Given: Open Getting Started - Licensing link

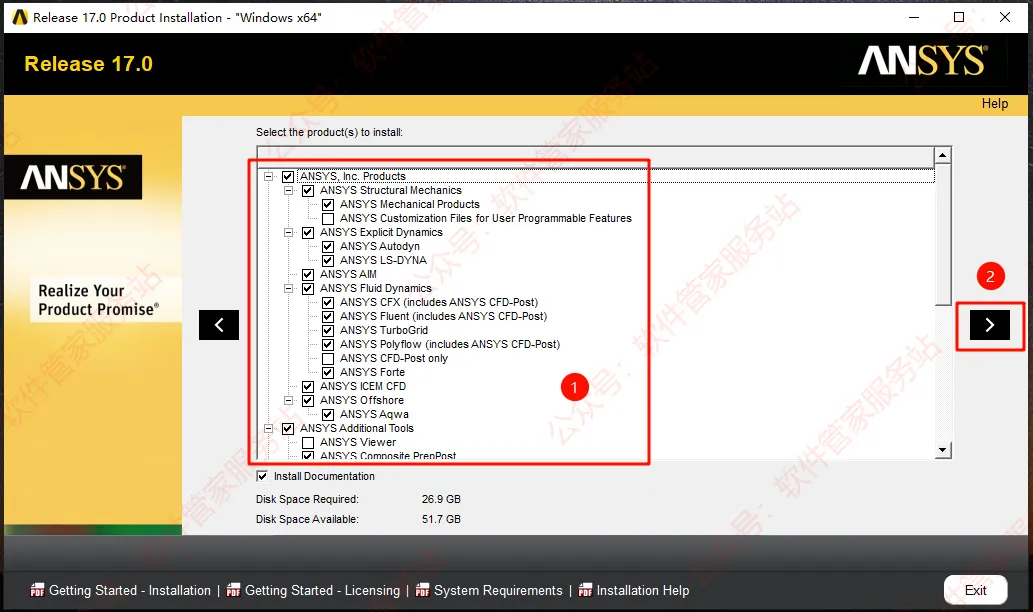Looking at the screenshot, I should (322, 590).
